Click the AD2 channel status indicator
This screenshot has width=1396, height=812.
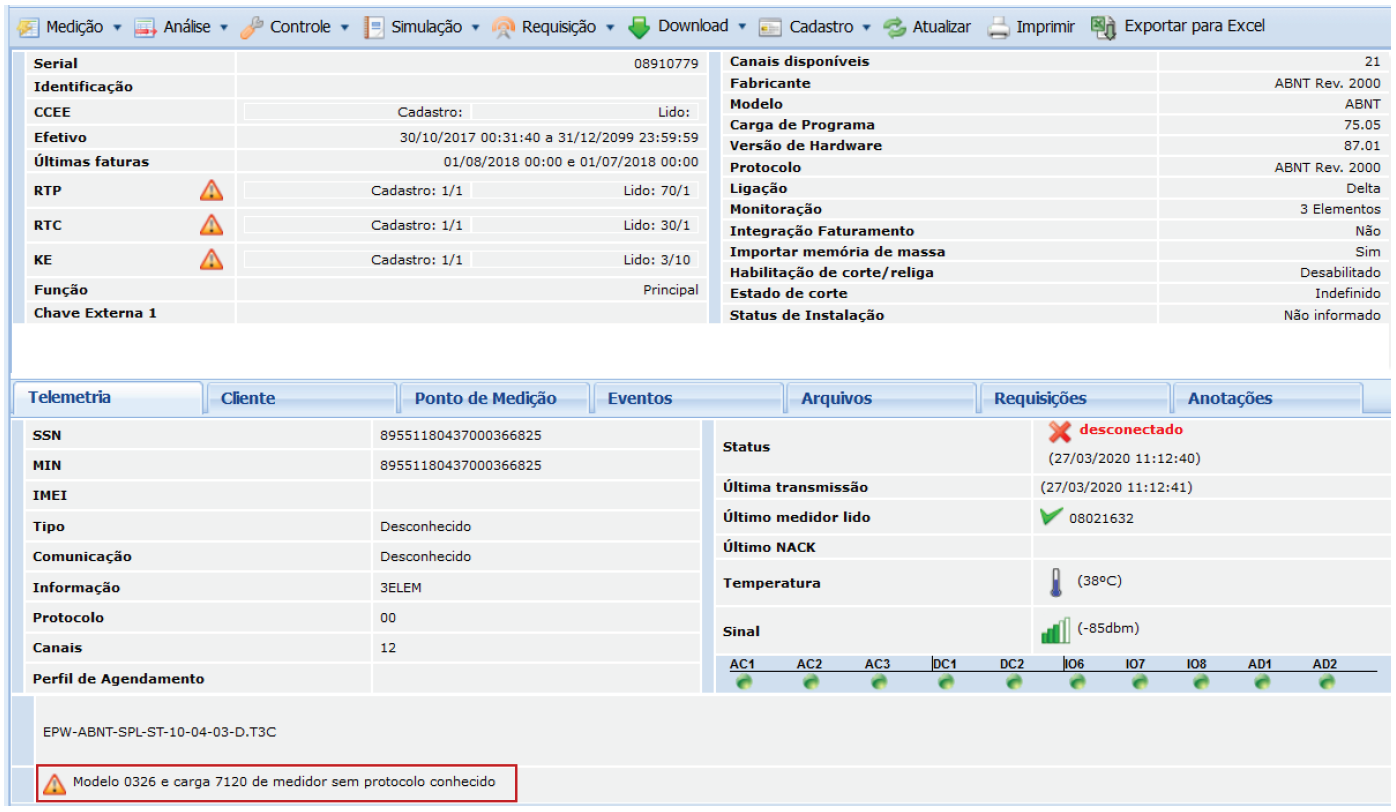[x=1326, y=682]
